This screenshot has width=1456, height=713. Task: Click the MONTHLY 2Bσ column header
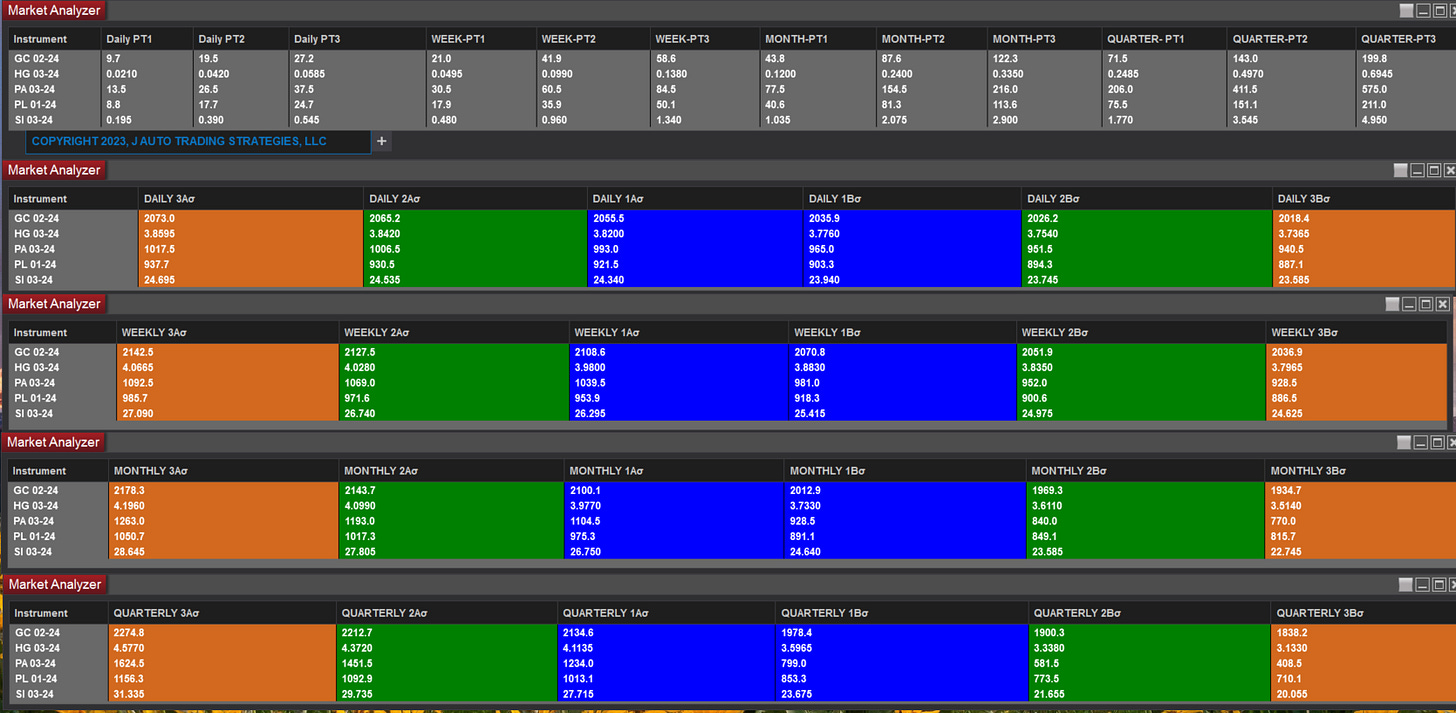pos(1145,471)
